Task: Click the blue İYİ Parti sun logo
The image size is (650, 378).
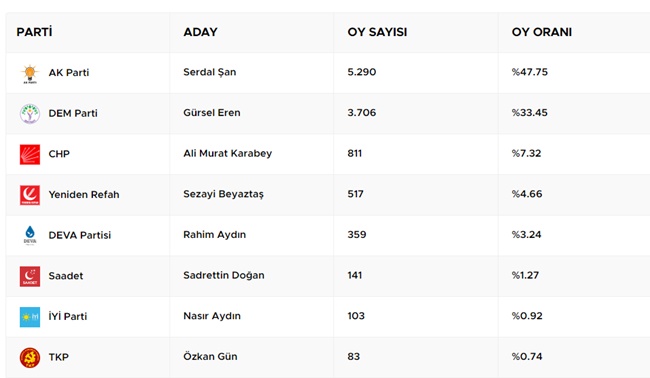Action: point(30,317)
